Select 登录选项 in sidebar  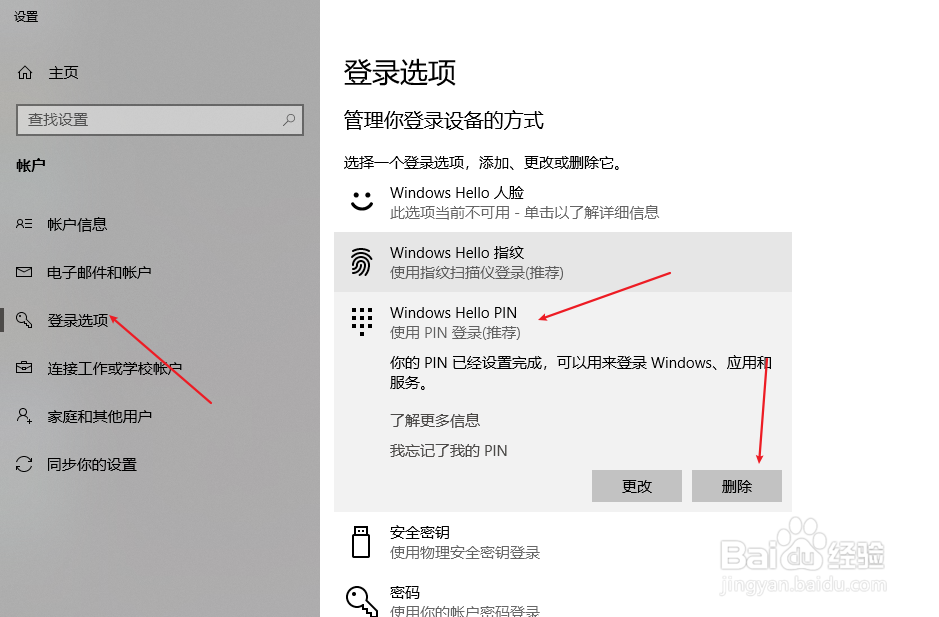[x=78, y=320]
